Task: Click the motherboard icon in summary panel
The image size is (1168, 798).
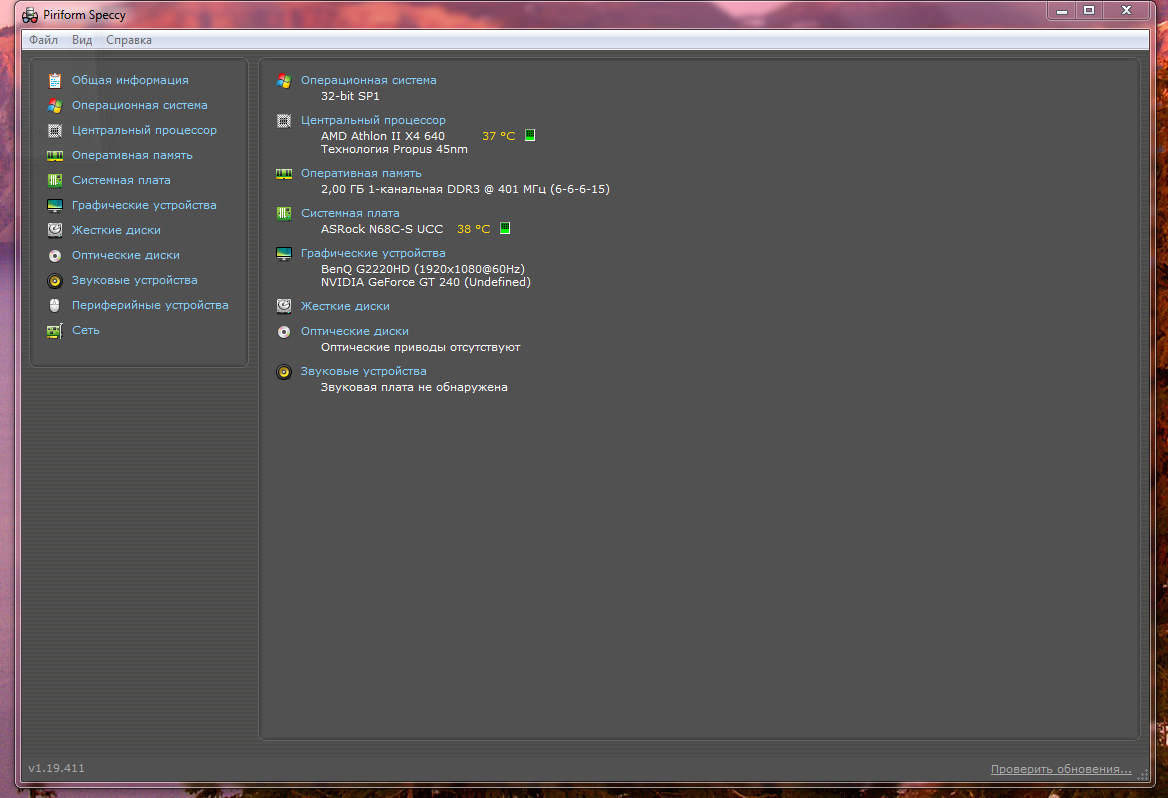Action: (284, 214)
